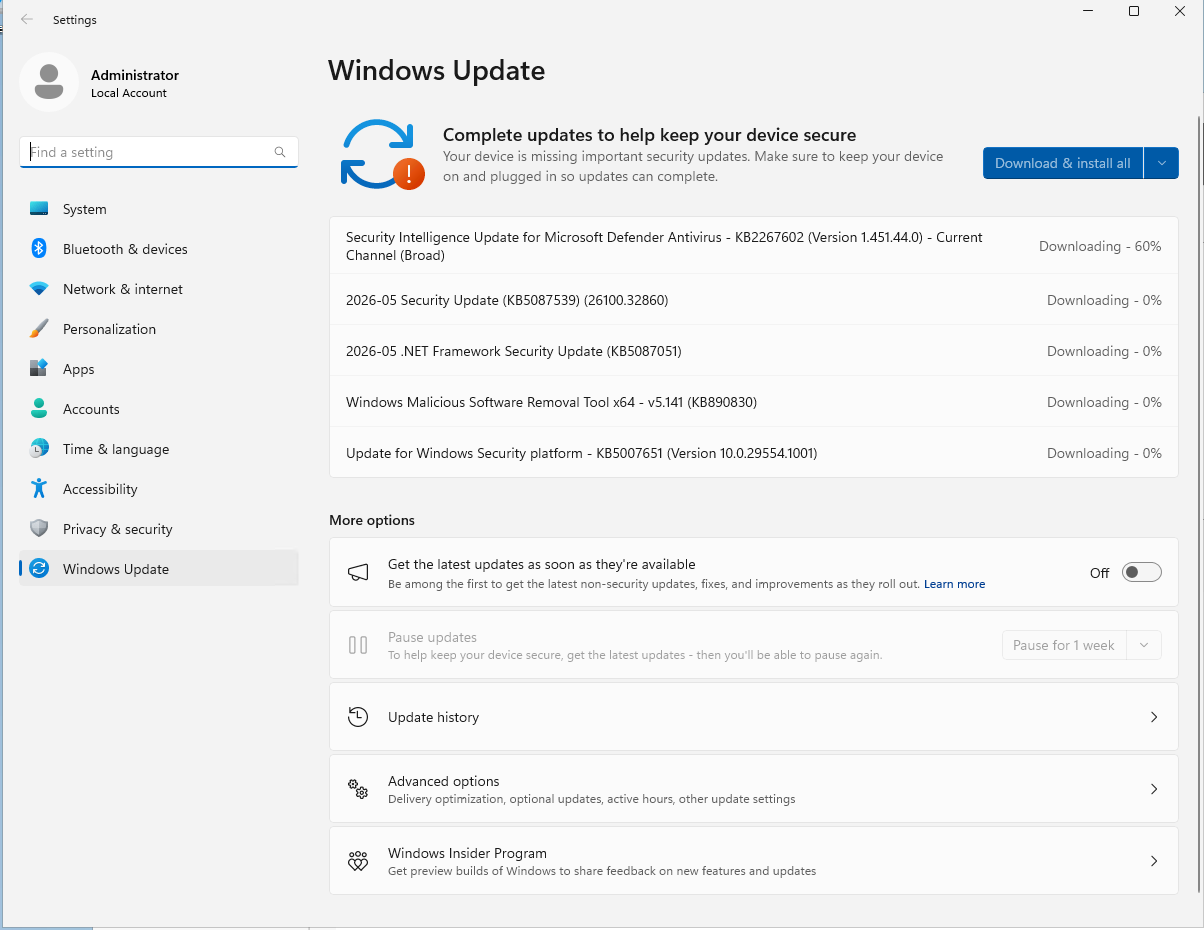Click the Downloading - 60% status
The height and width of the screenshot is (930, 1204).
click(1100, 246)
